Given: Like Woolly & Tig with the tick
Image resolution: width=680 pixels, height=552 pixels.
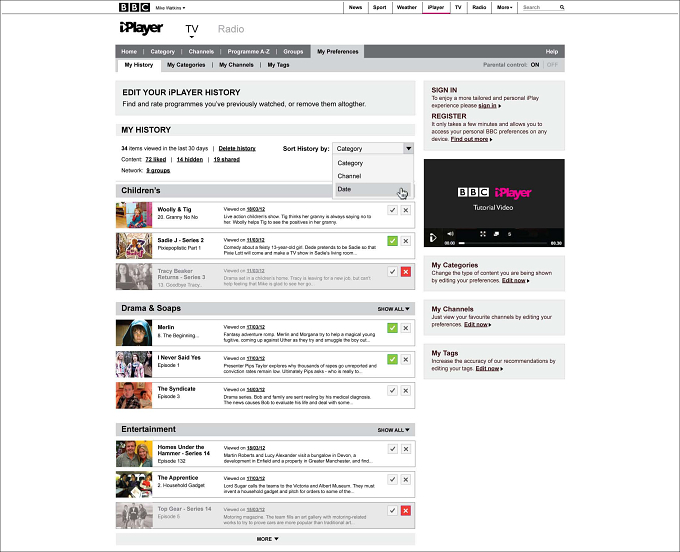Looking at the screenshot, I should tap(392, 210).
